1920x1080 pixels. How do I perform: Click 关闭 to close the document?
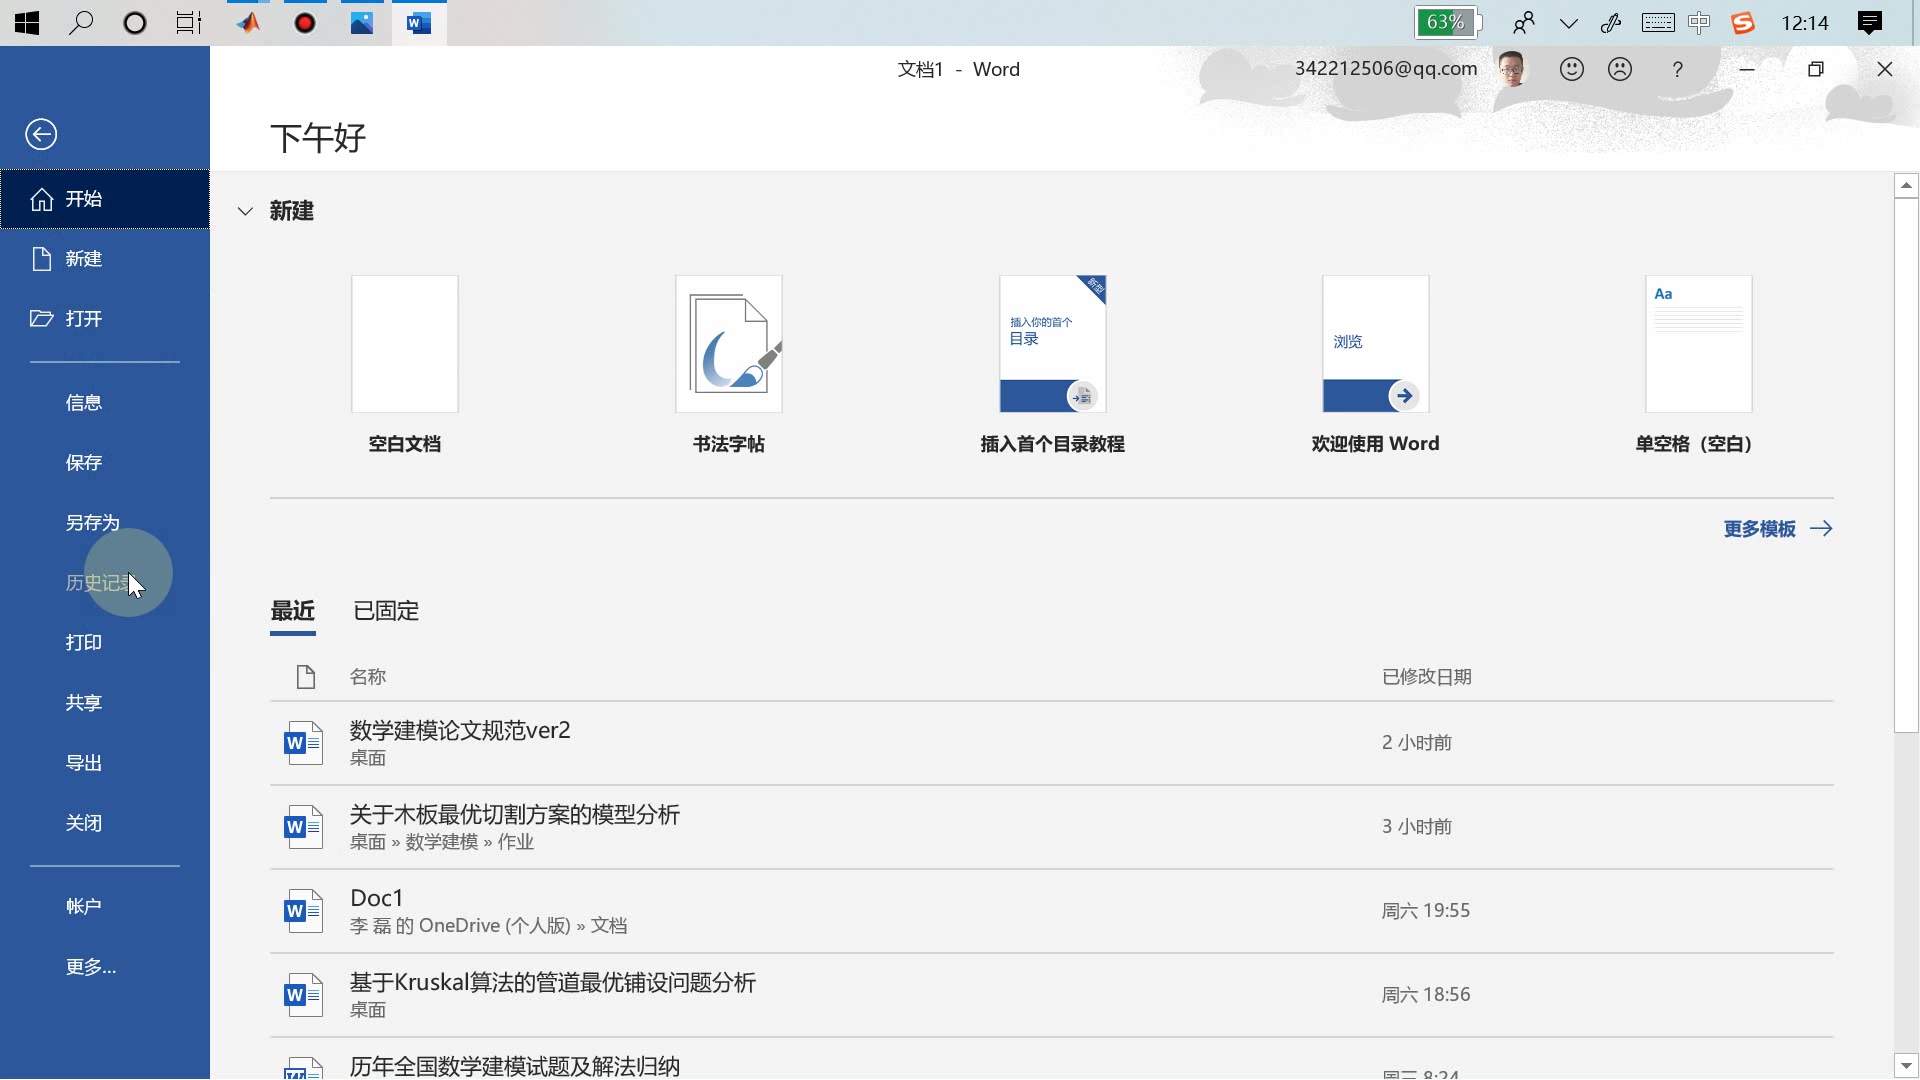(105, 823)
